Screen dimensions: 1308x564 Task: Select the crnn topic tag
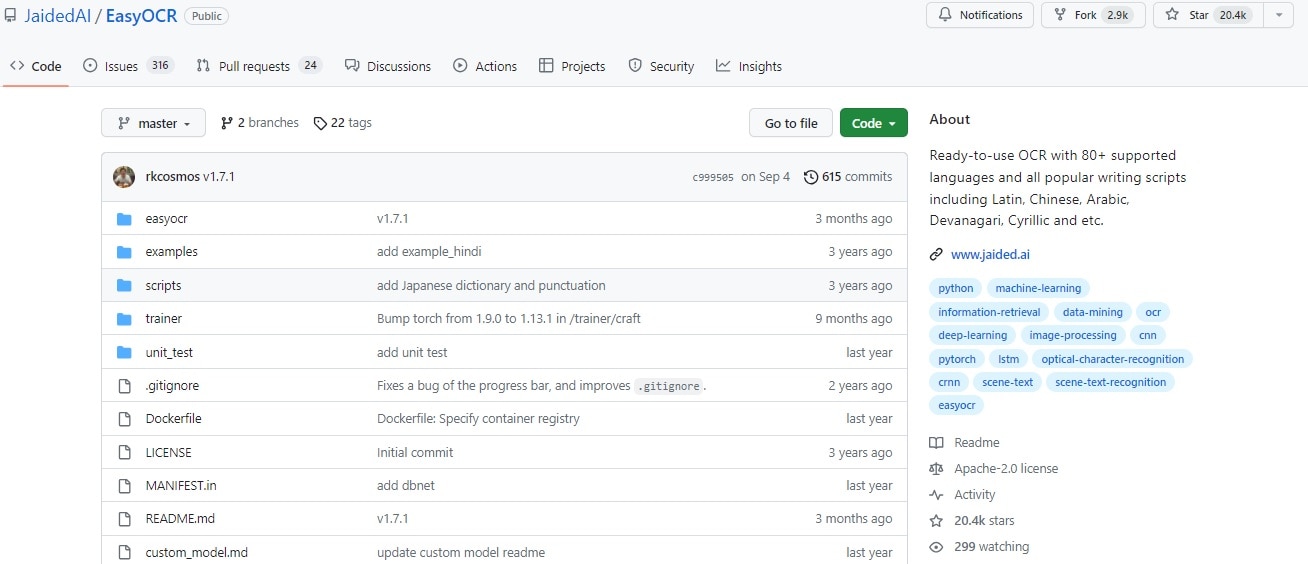949,382
